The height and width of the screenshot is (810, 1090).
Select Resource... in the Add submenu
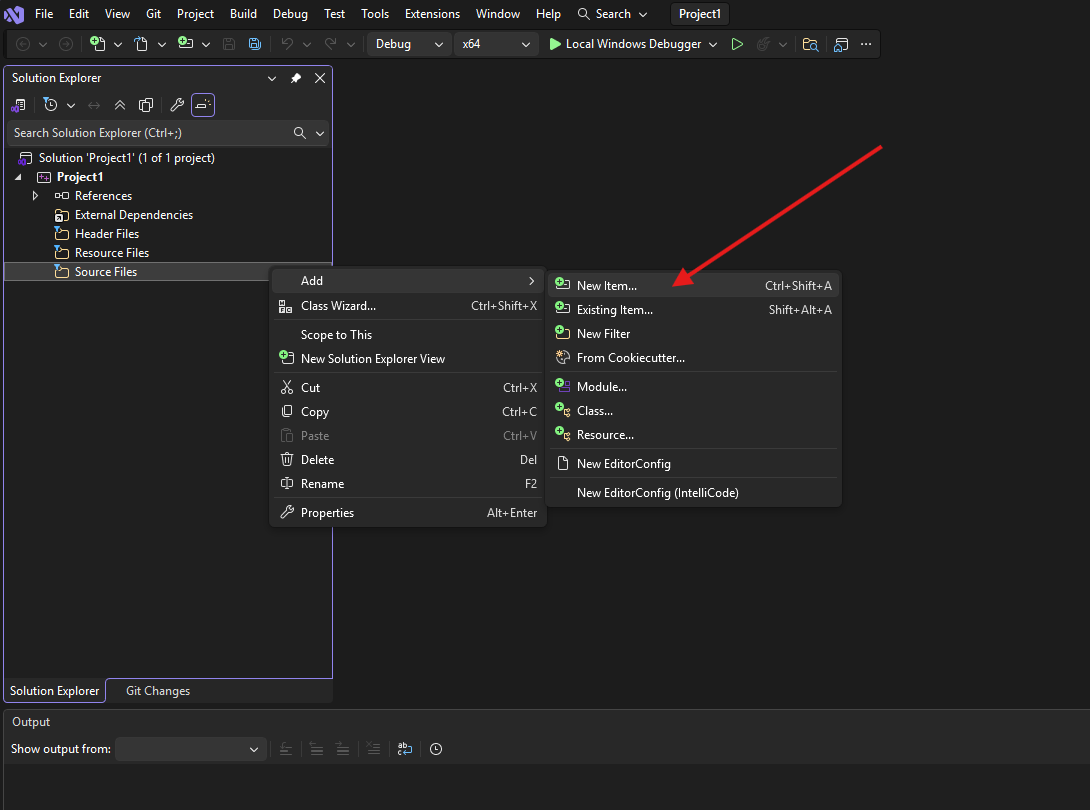click(694, 435)
